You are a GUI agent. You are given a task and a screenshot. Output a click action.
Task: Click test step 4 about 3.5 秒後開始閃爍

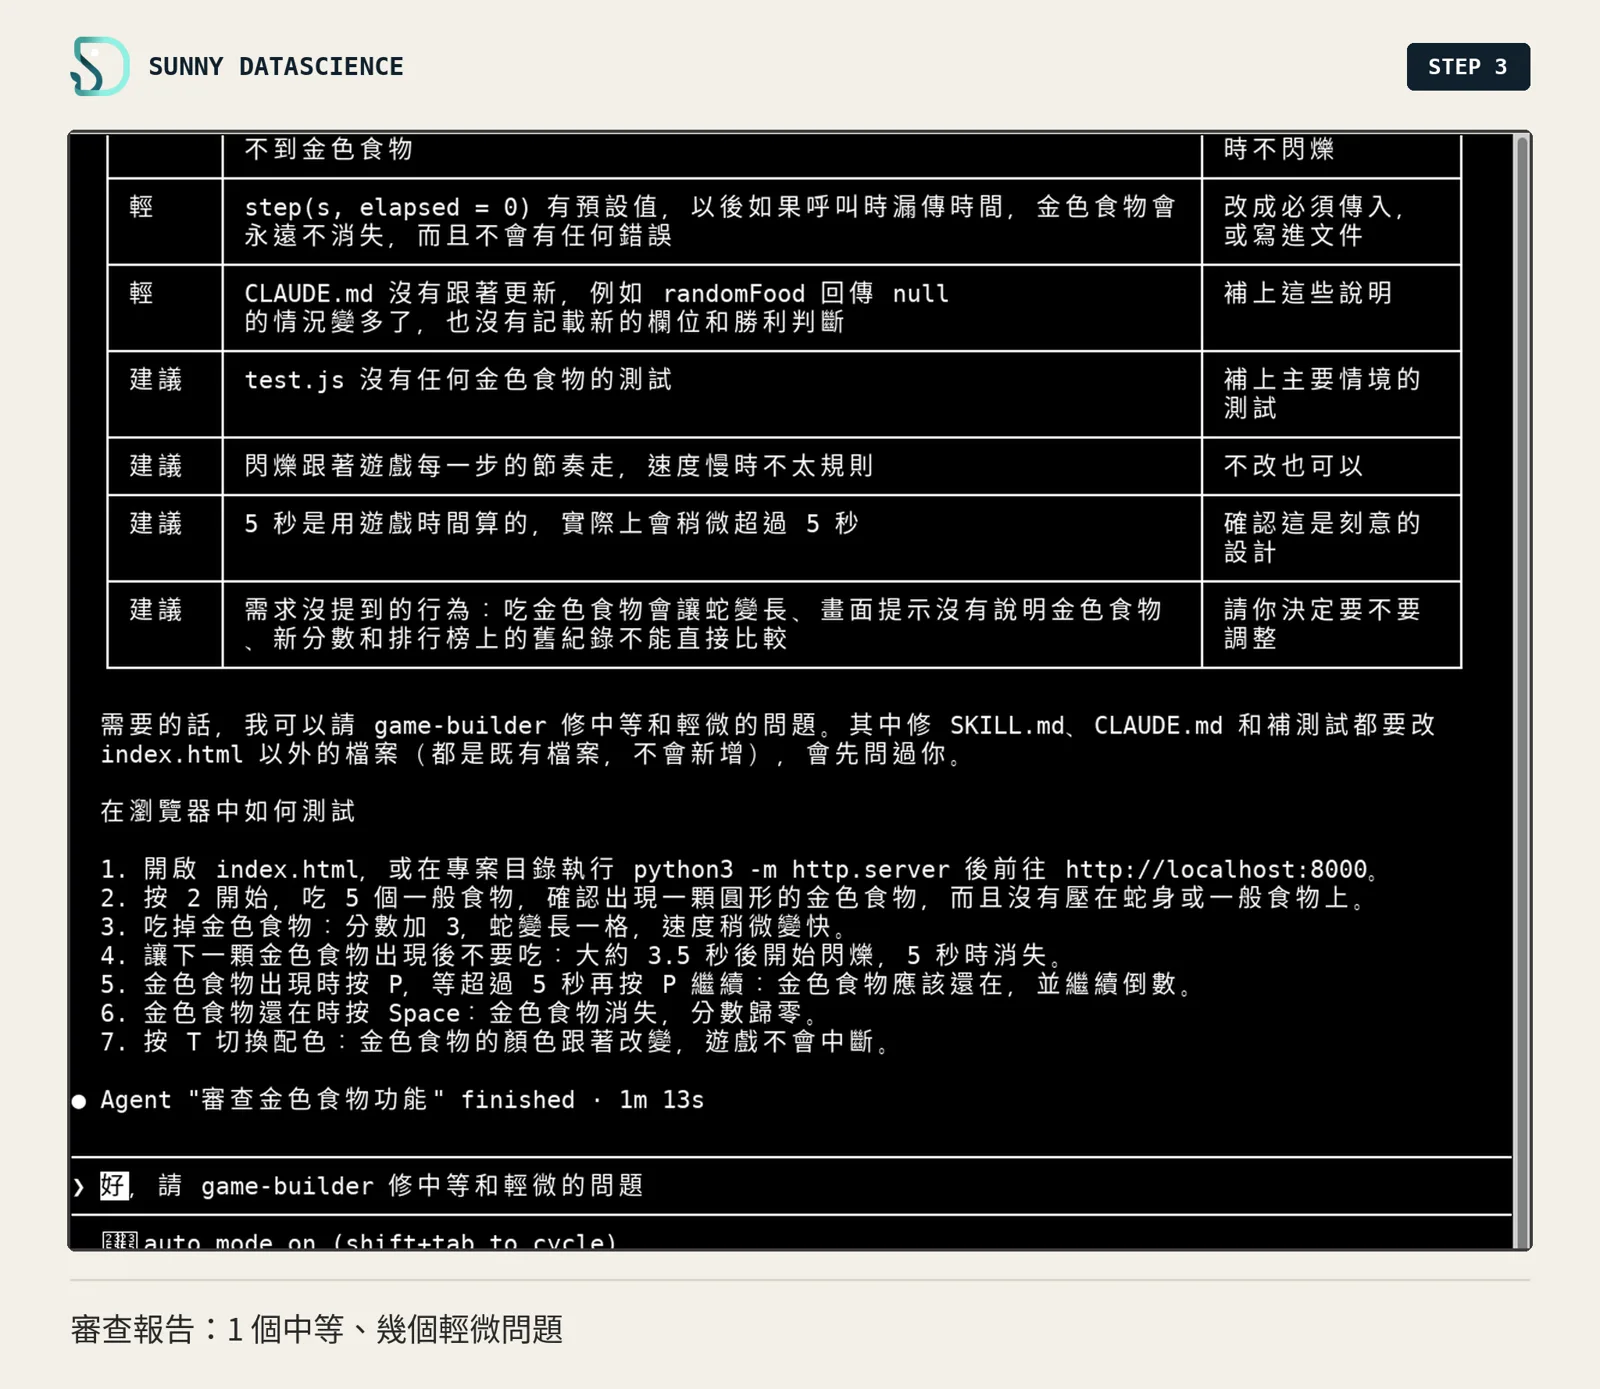click(583, 956)
